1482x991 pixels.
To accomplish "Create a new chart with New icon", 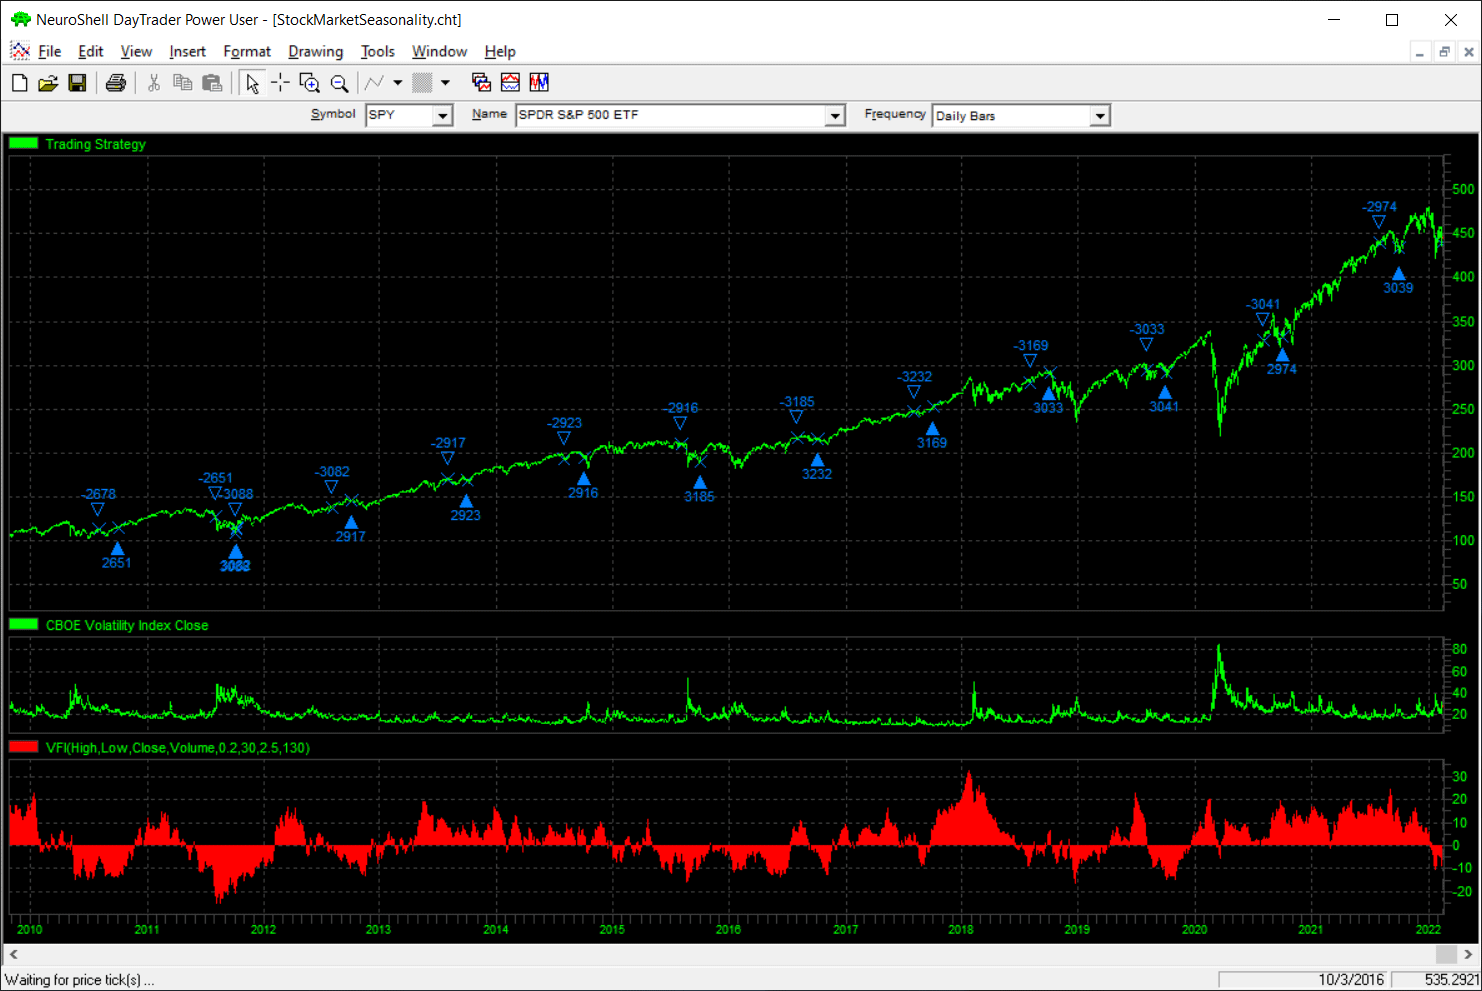I will click(x=19, y=83).
